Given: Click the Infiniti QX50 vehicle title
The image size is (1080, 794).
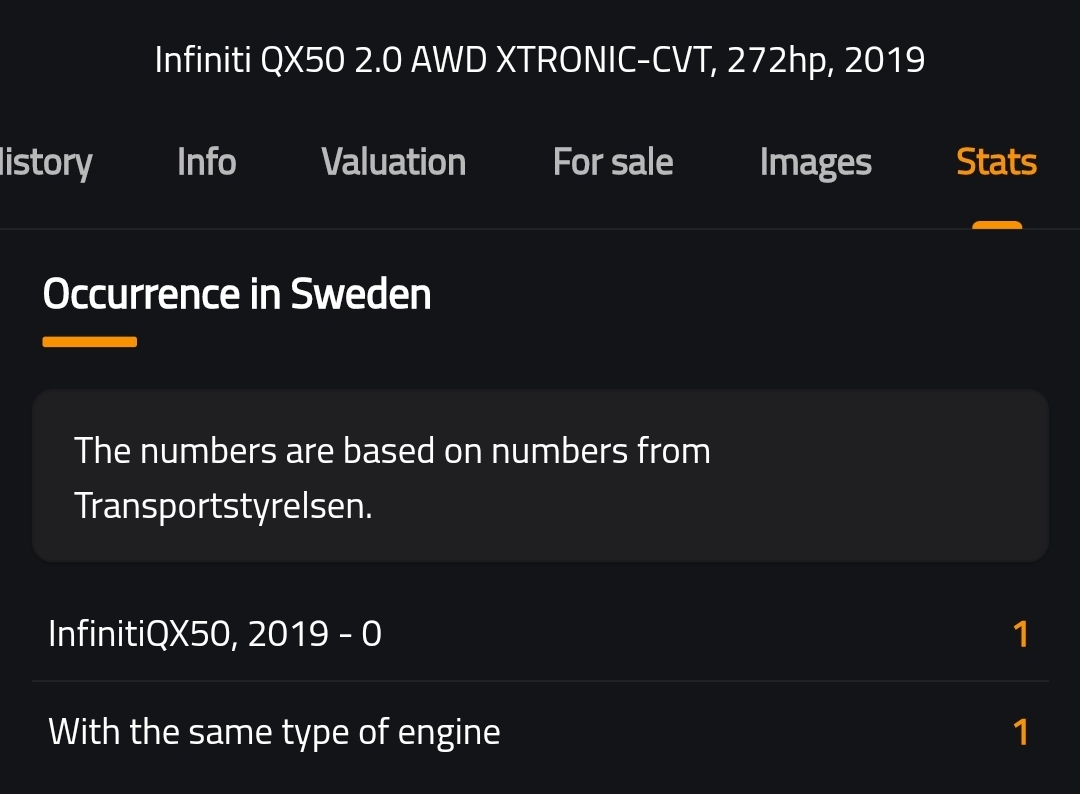Looking at the screenshot, I should (539, 60).
